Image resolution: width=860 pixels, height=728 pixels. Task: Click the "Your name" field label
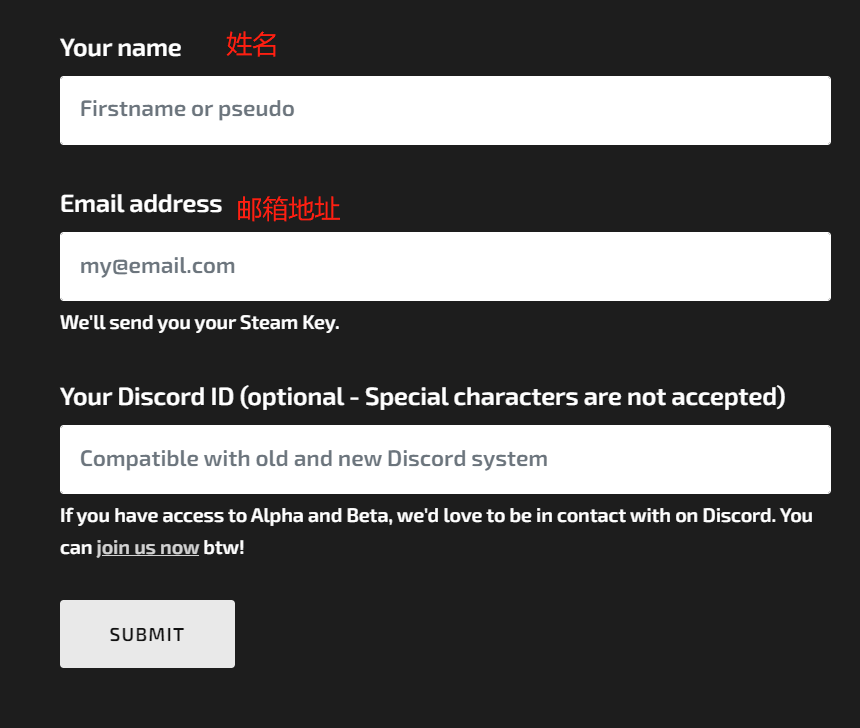point(121,48)
